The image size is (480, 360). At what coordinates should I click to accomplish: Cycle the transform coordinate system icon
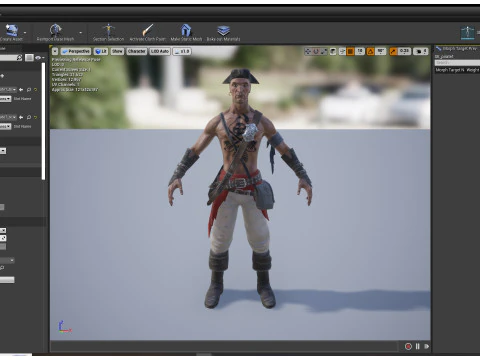click(x=333, y=51)
